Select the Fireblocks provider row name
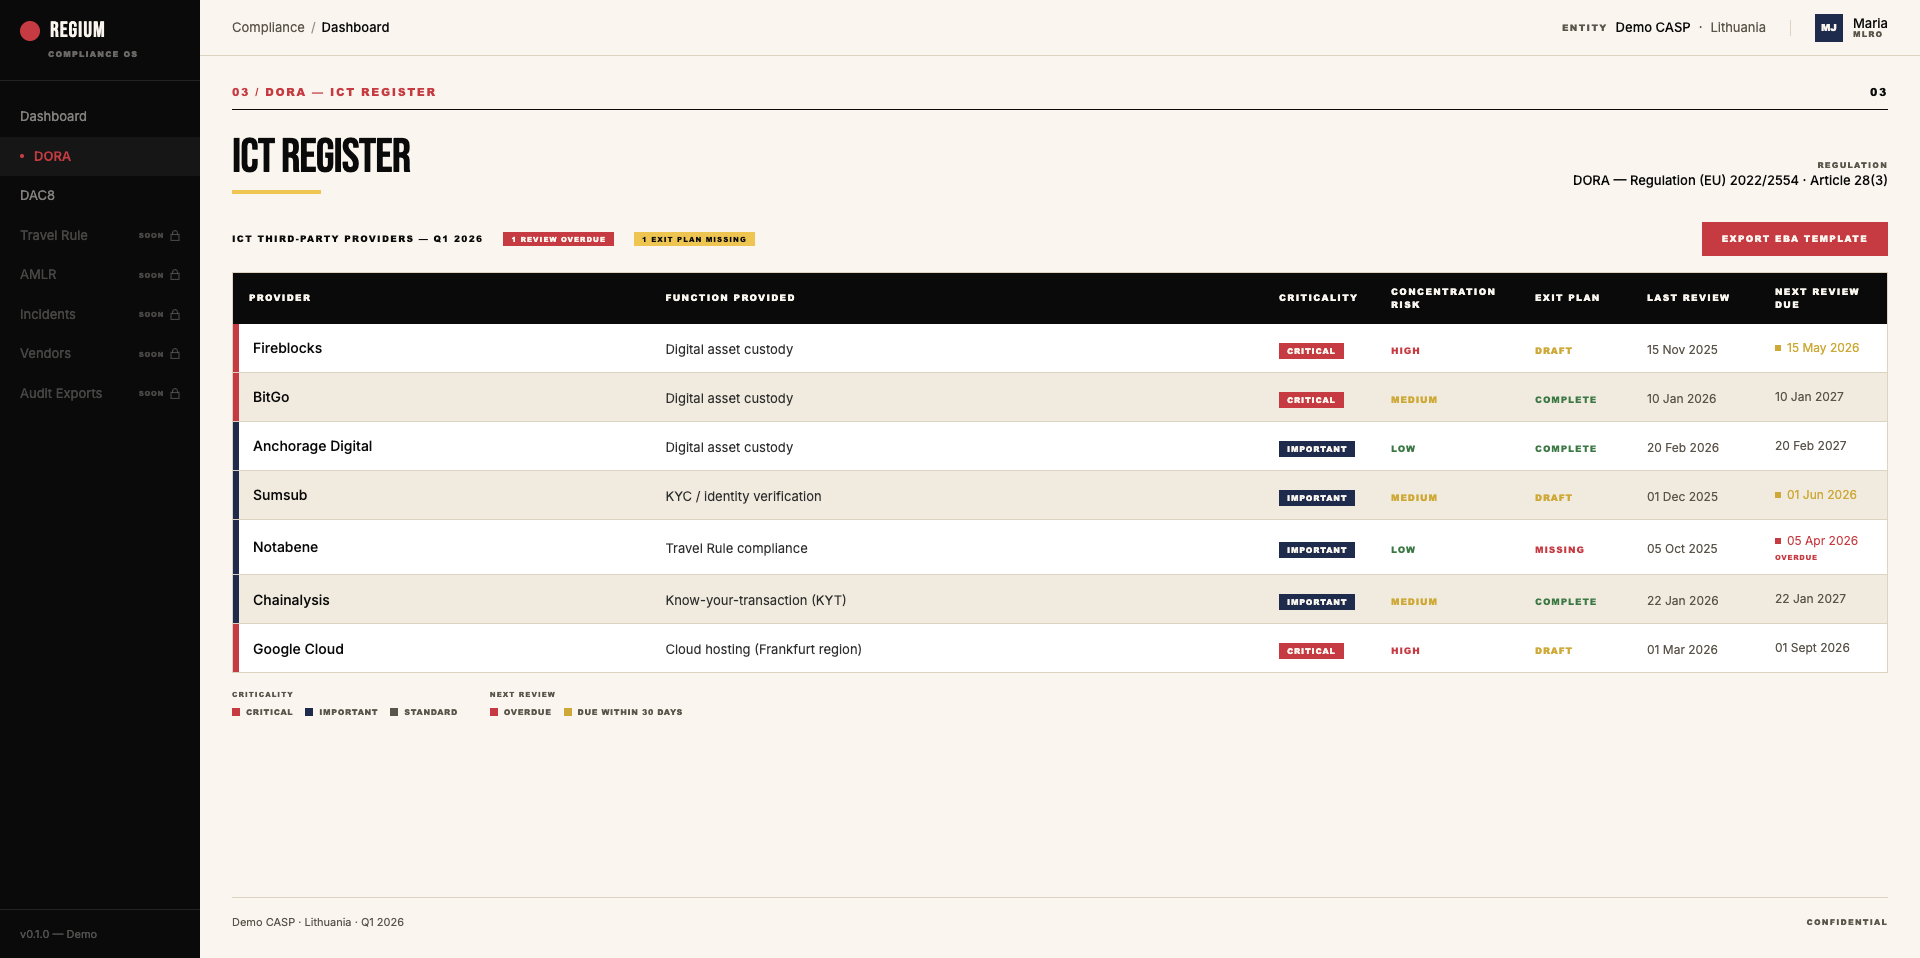 [287, 349]
